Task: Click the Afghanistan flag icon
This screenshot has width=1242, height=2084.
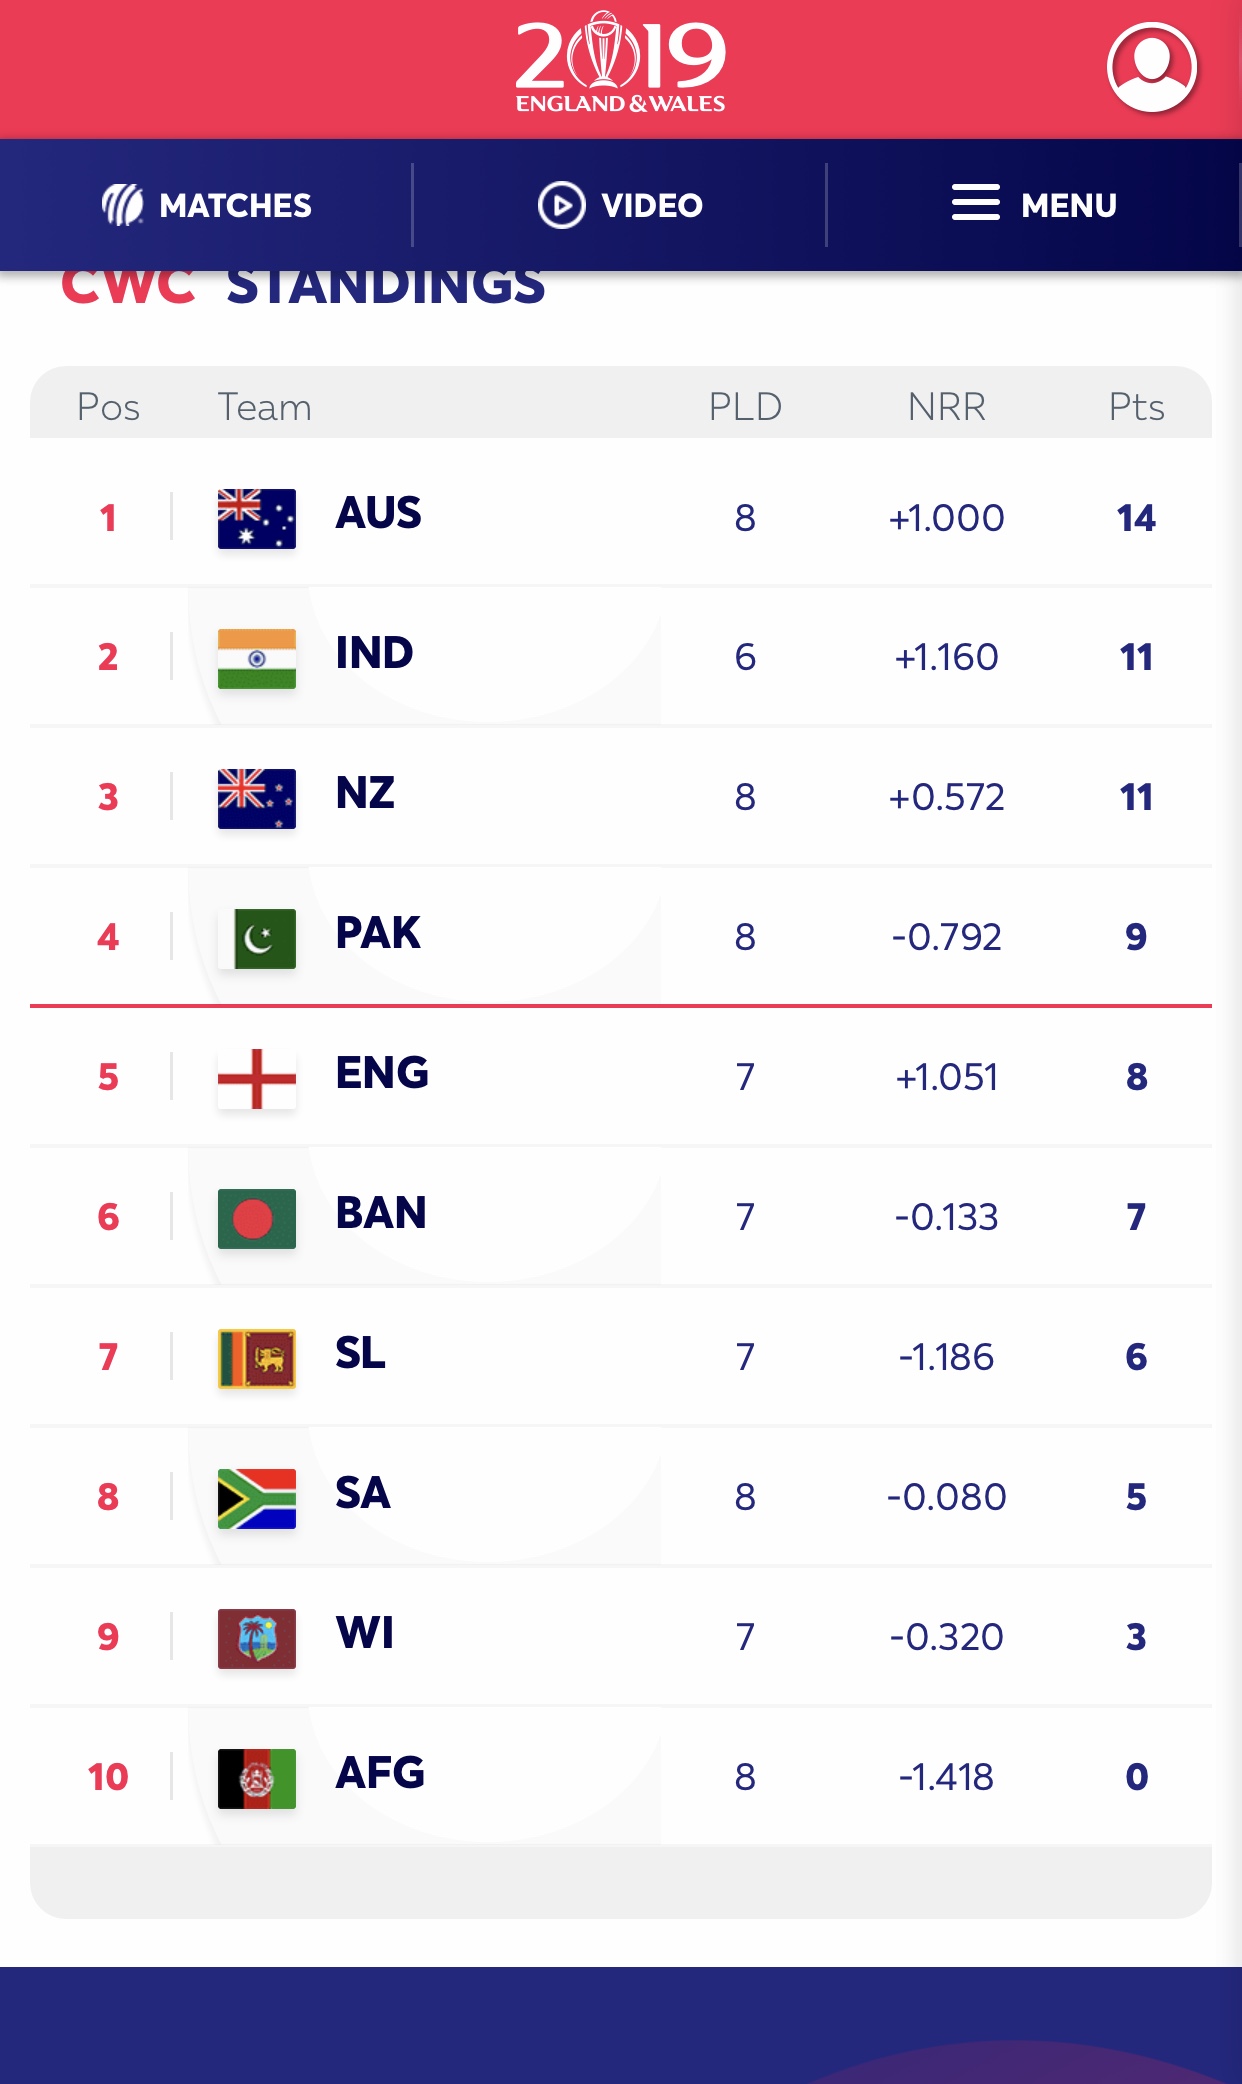Action: (x=257, y=1778)
